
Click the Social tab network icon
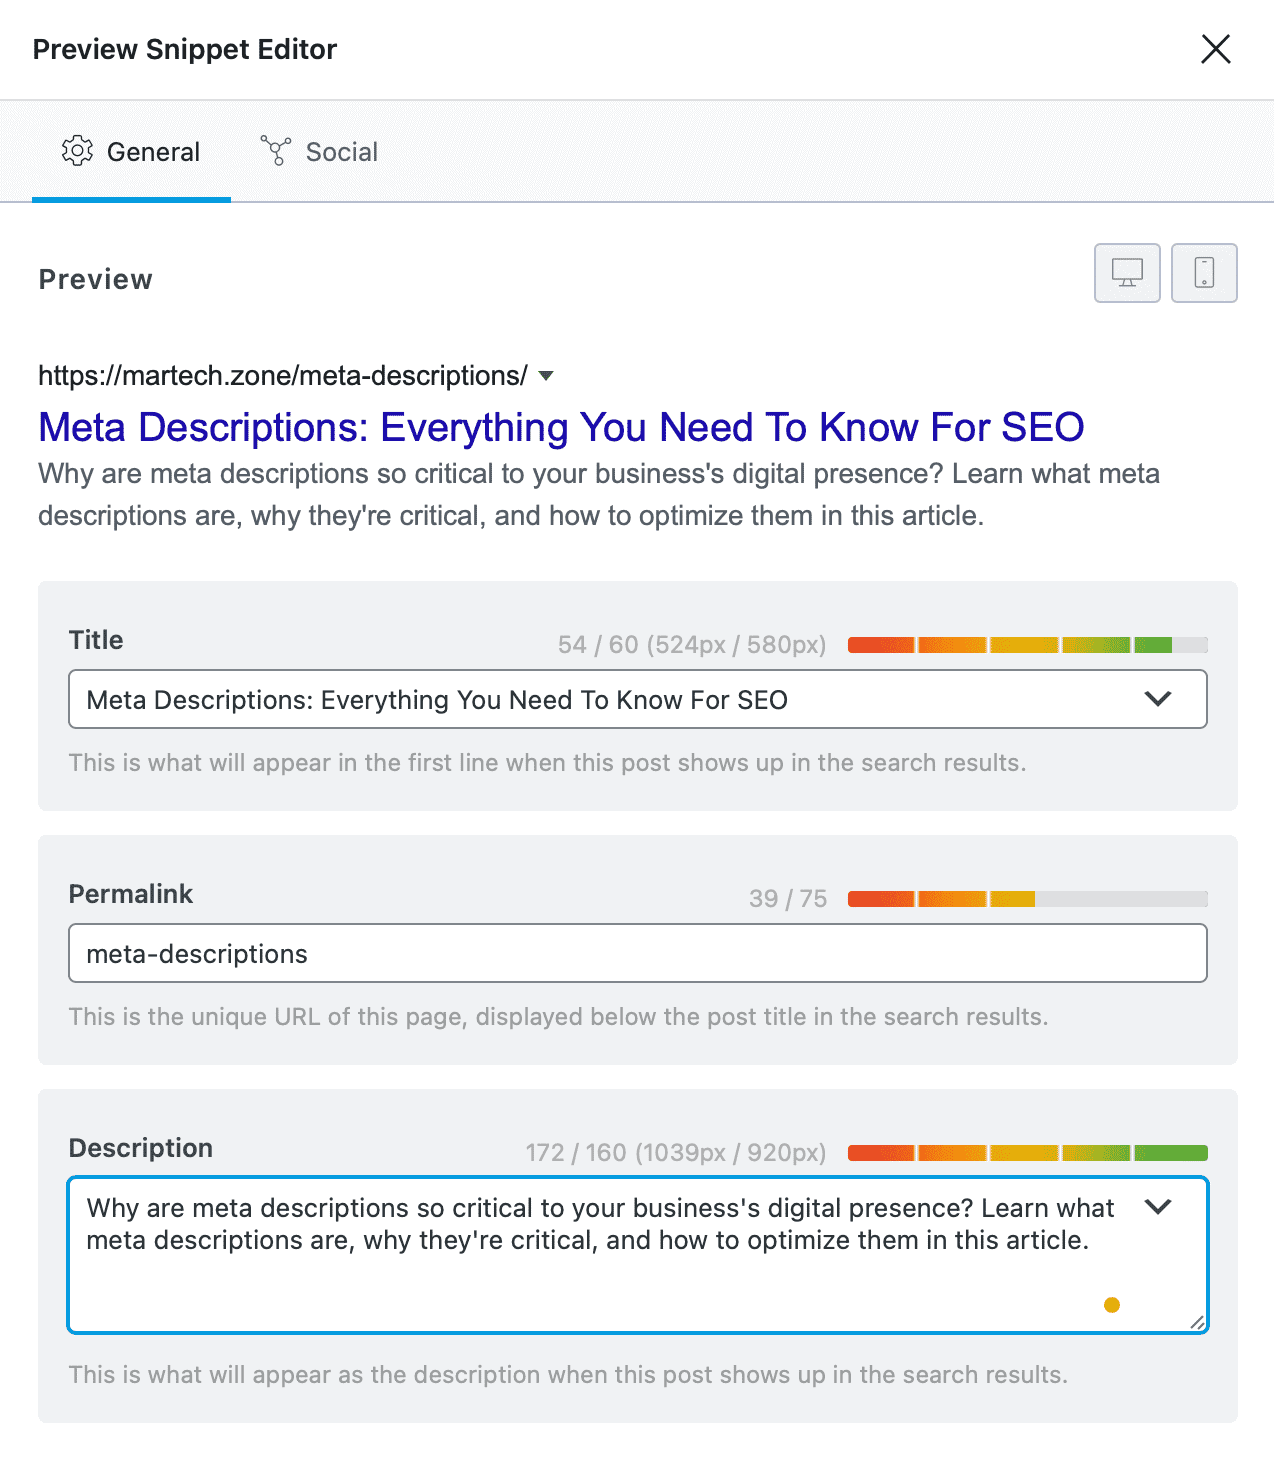tap(275, 151)
